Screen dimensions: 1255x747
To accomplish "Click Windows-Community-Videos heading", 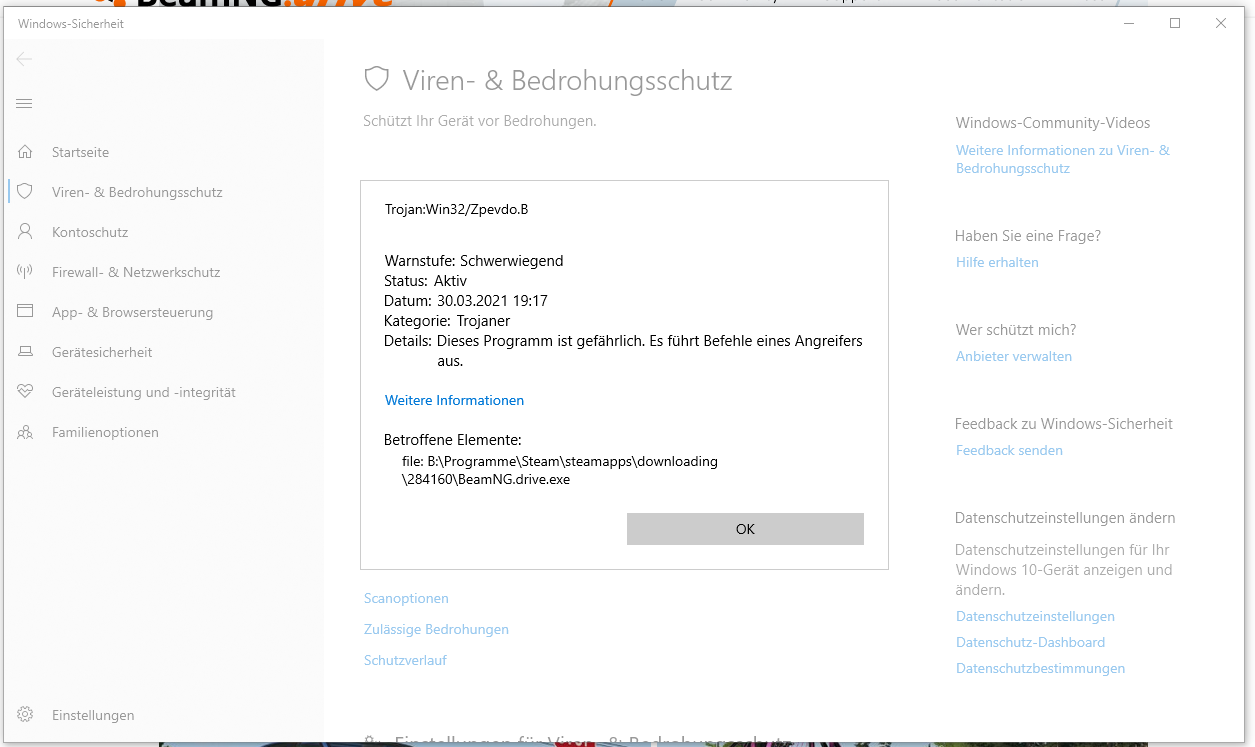I will coord(1053,123).
